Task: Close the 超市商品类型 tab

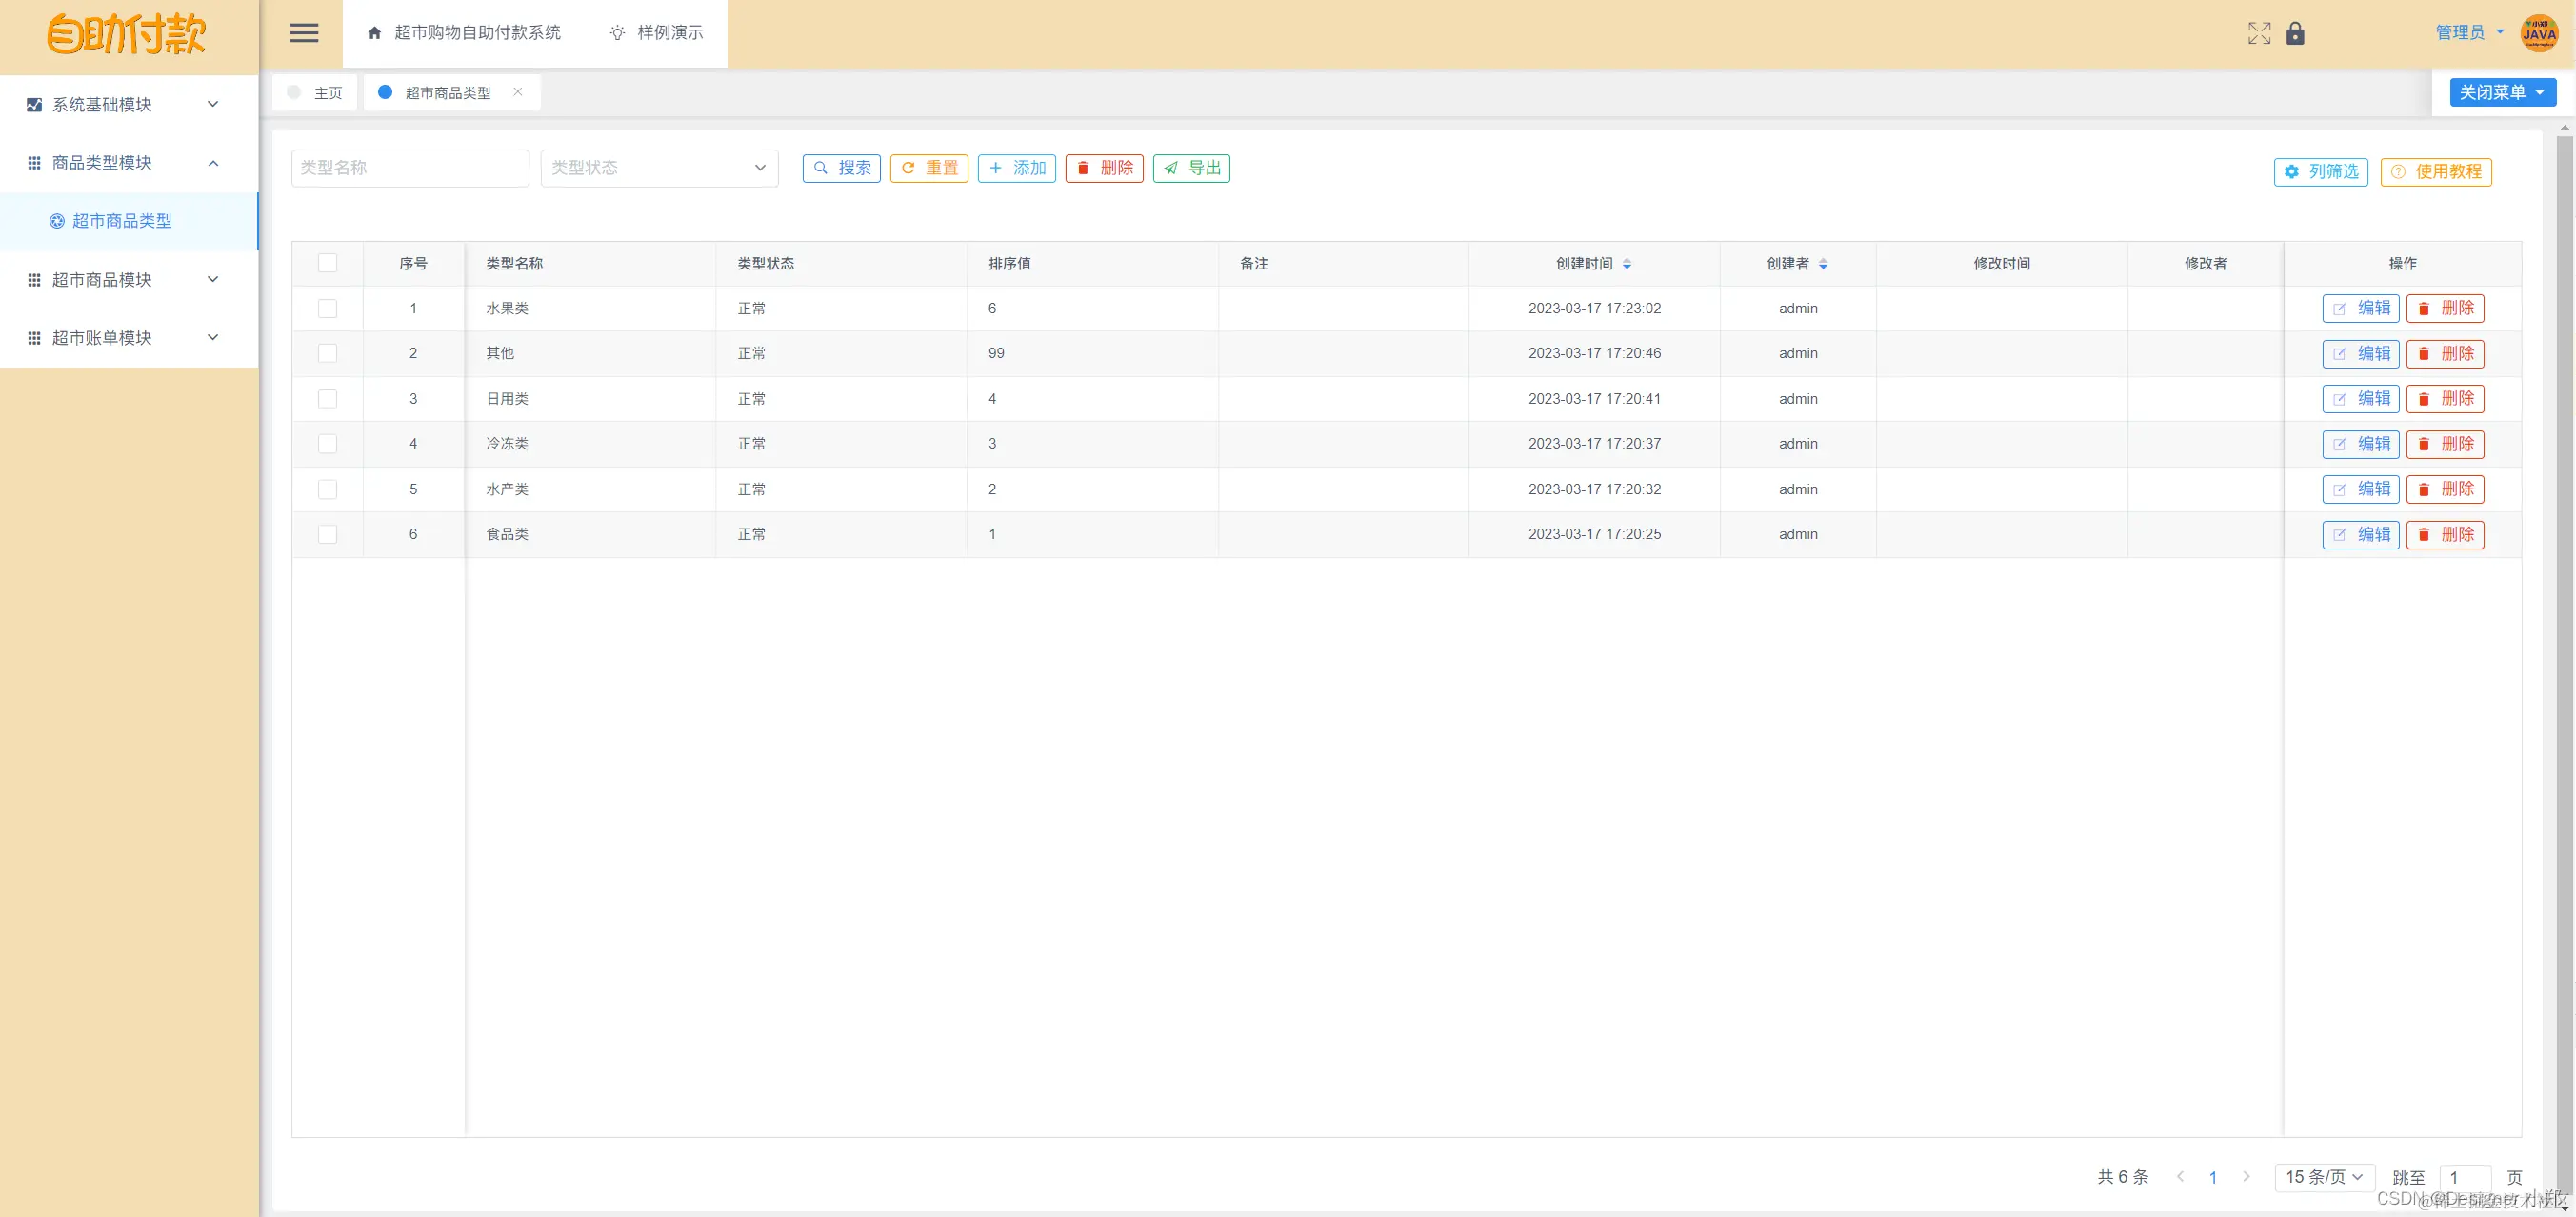Action: tap(518, 92)
